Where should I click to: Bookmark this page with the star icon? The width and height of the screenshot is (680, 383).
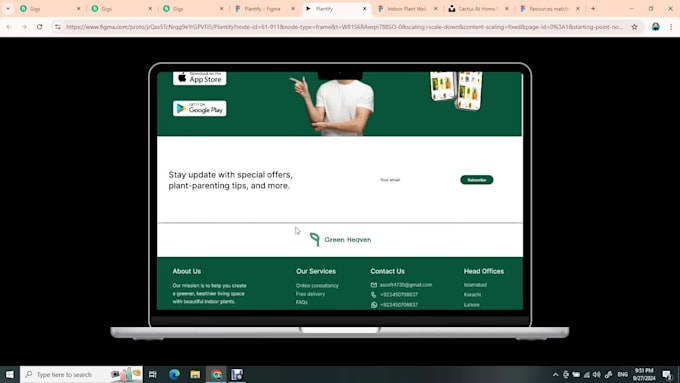pyautogui.click(x=634, y=27)
